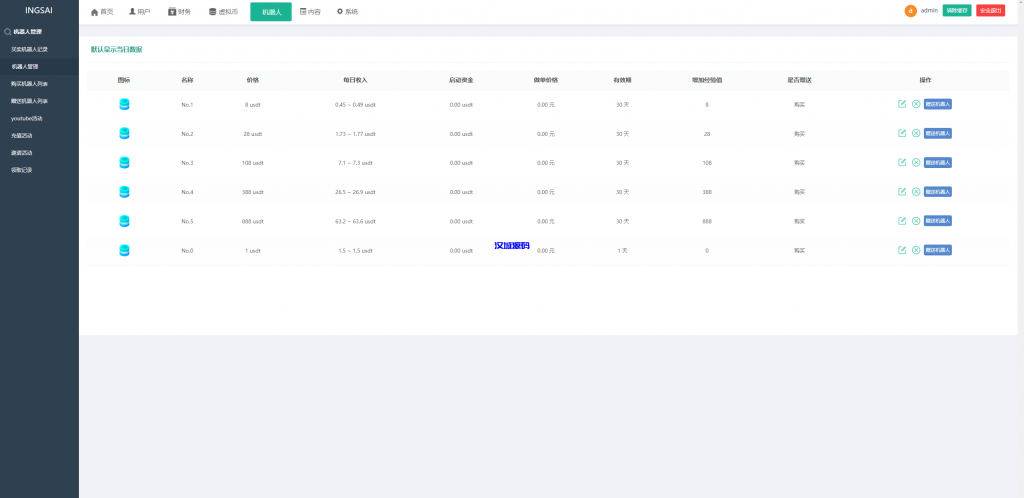Click the edit icon for robot No.5

(x=902, y=220)
